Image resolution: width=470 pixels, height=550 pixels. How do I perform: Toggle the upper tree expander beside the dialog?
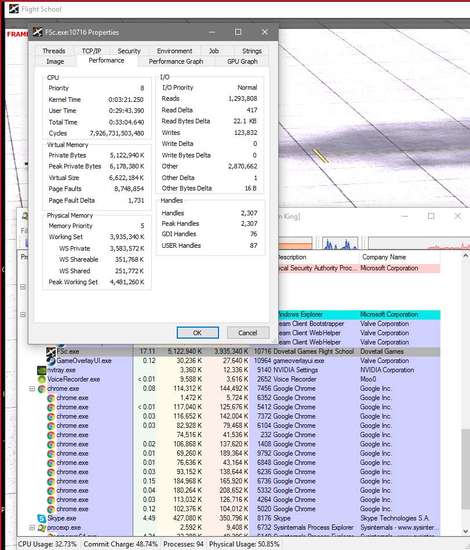[x=23, y=287]
